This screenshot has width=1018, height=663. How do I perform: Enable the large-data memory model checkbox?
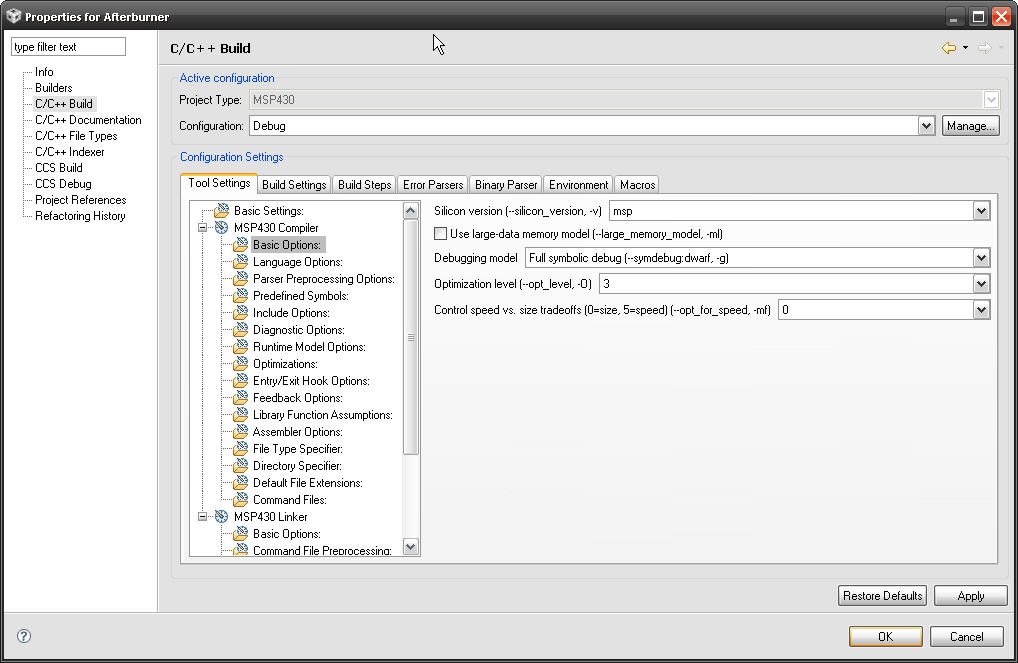pos(440,233)
